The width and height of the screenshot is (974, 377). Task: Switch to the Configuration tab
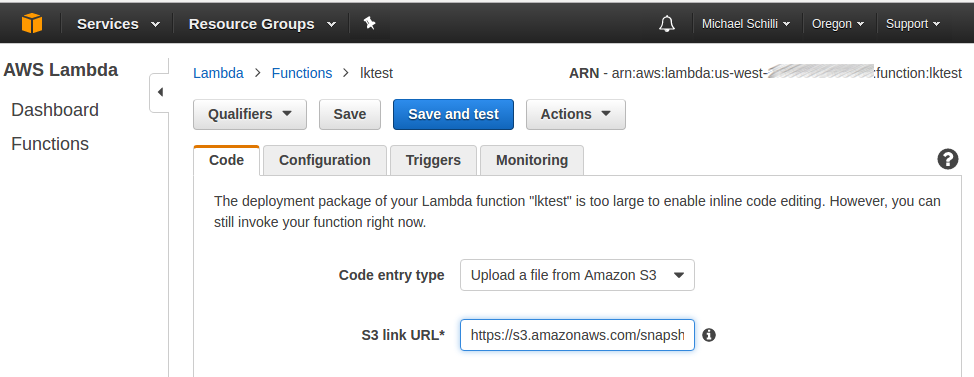click(x=325, y=160)
